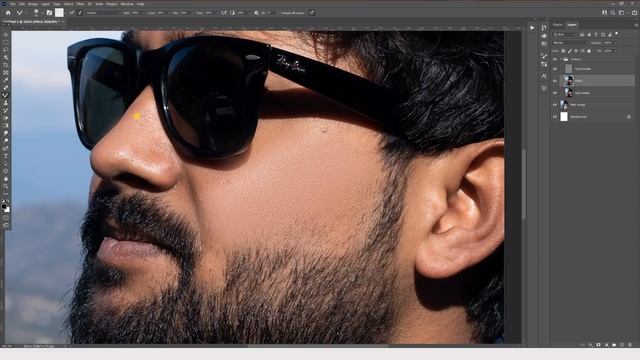Open the Actions panel play icon
This screenshot has height=360, width=640.
coord(532,28)
